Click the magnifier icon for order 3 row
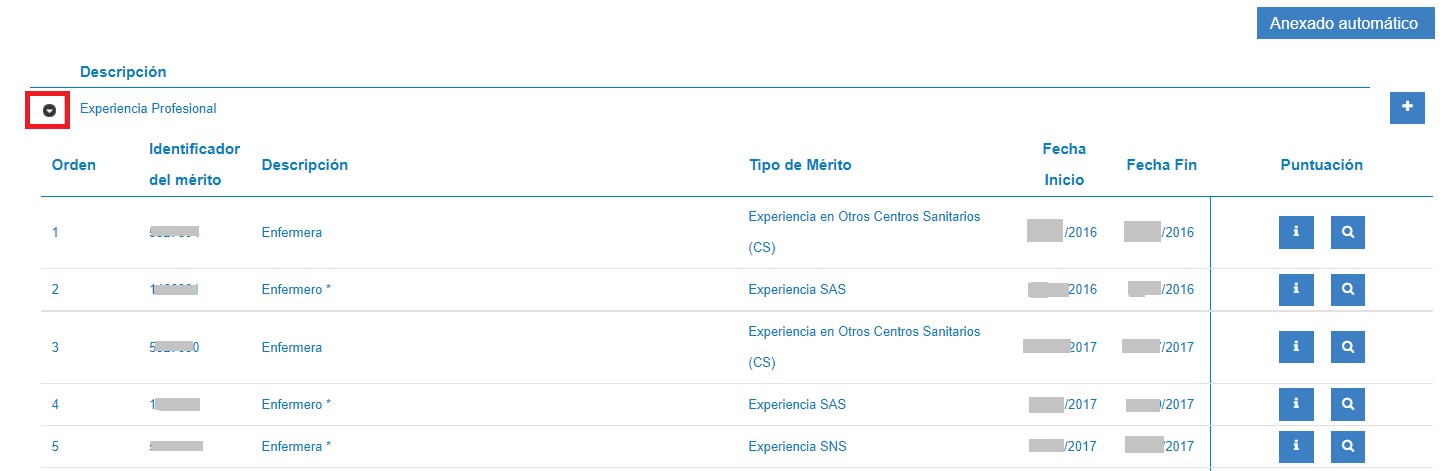 [x=1348, y=347]
